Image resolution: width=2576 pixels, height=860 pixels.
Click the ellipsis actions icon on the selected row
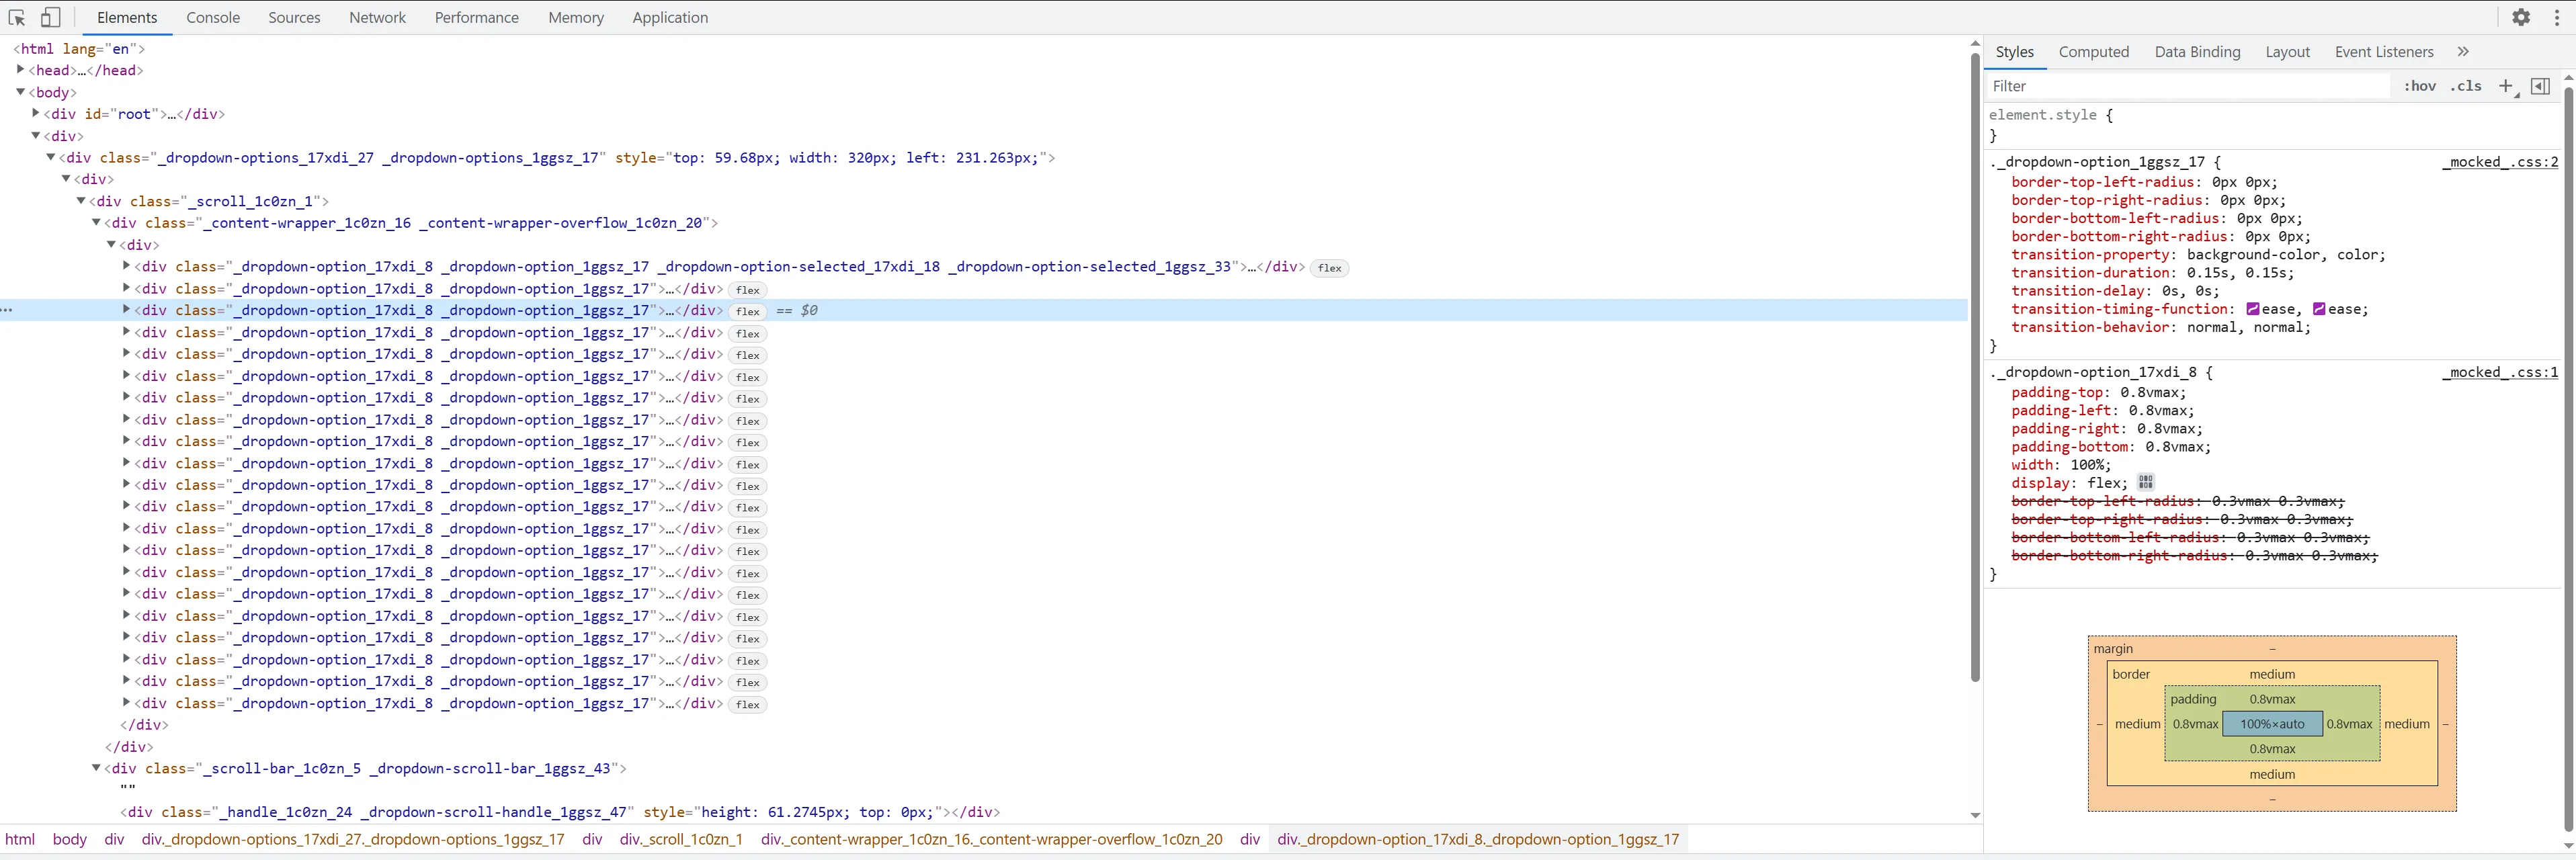pos(7,310)
